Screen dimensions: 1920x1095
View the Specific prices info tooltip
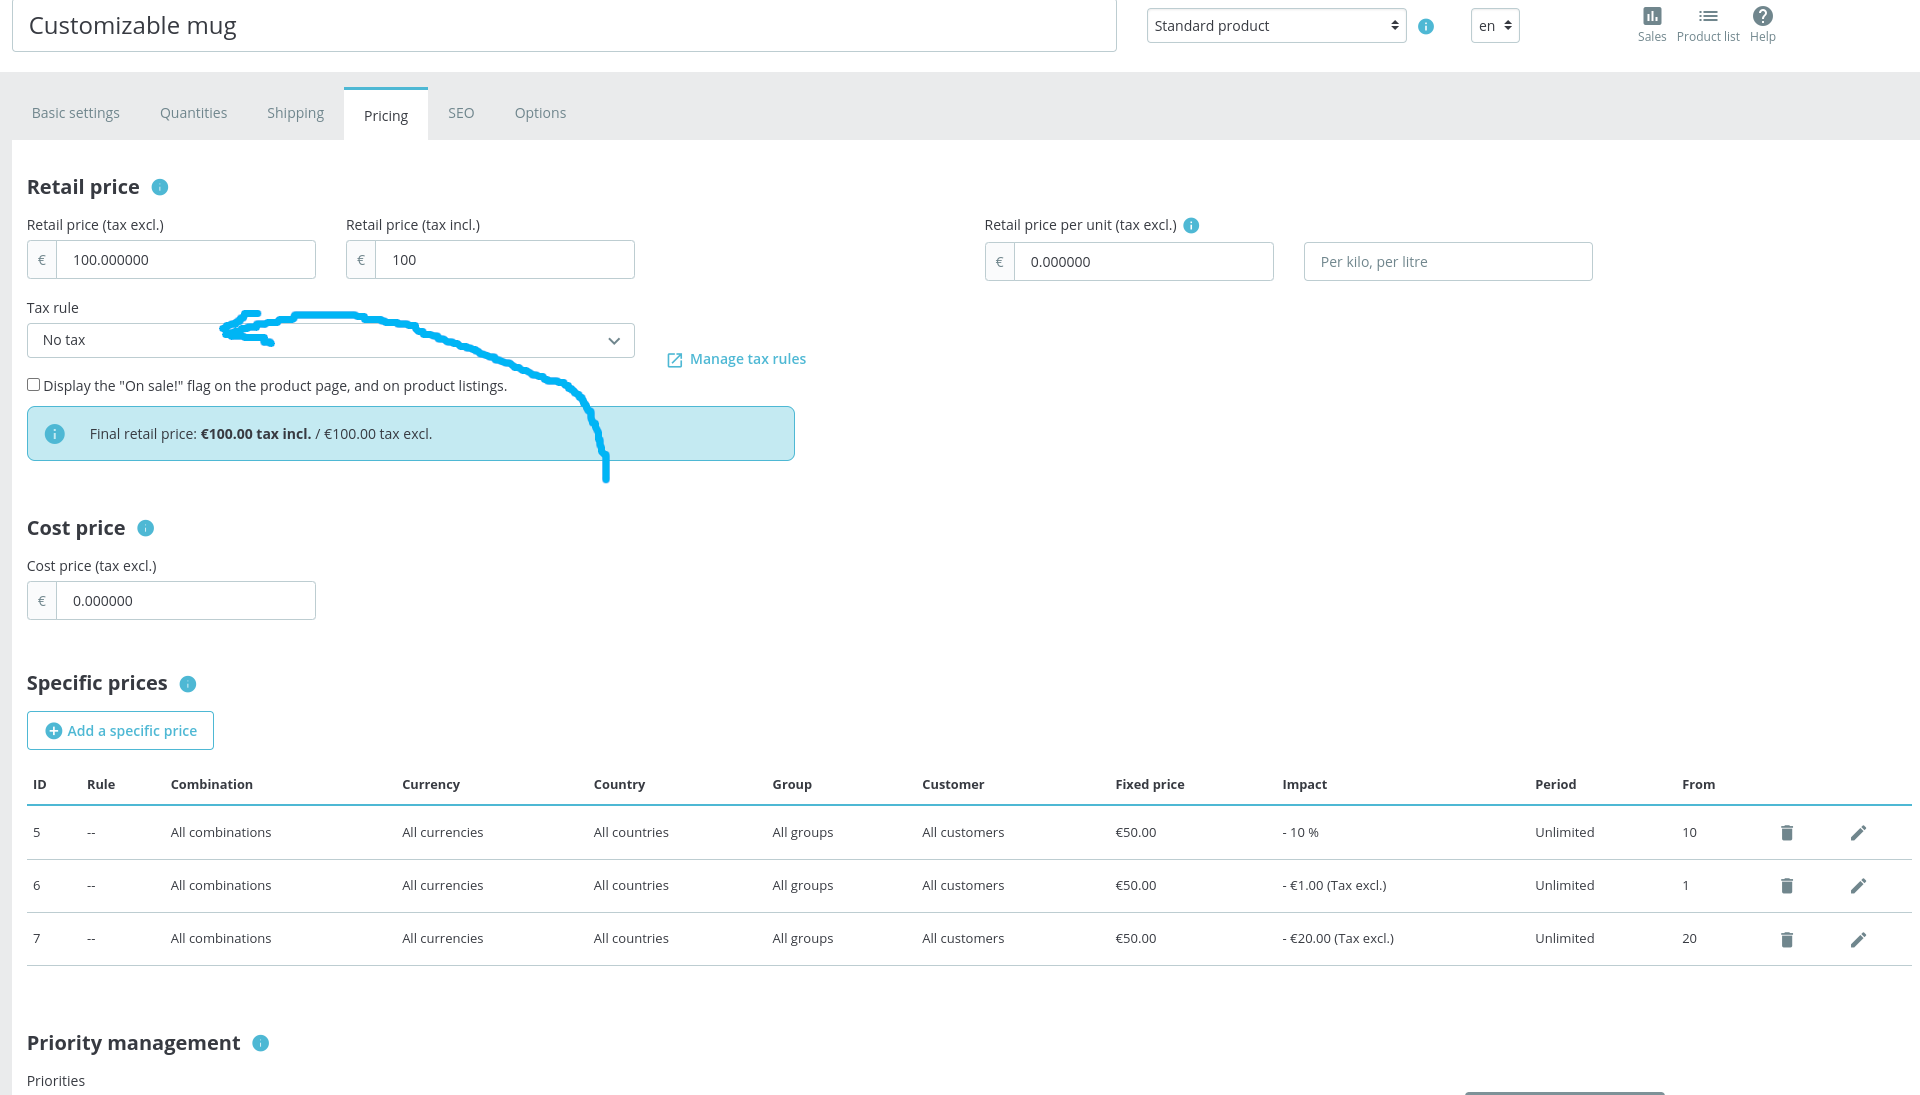pos(187,684)
